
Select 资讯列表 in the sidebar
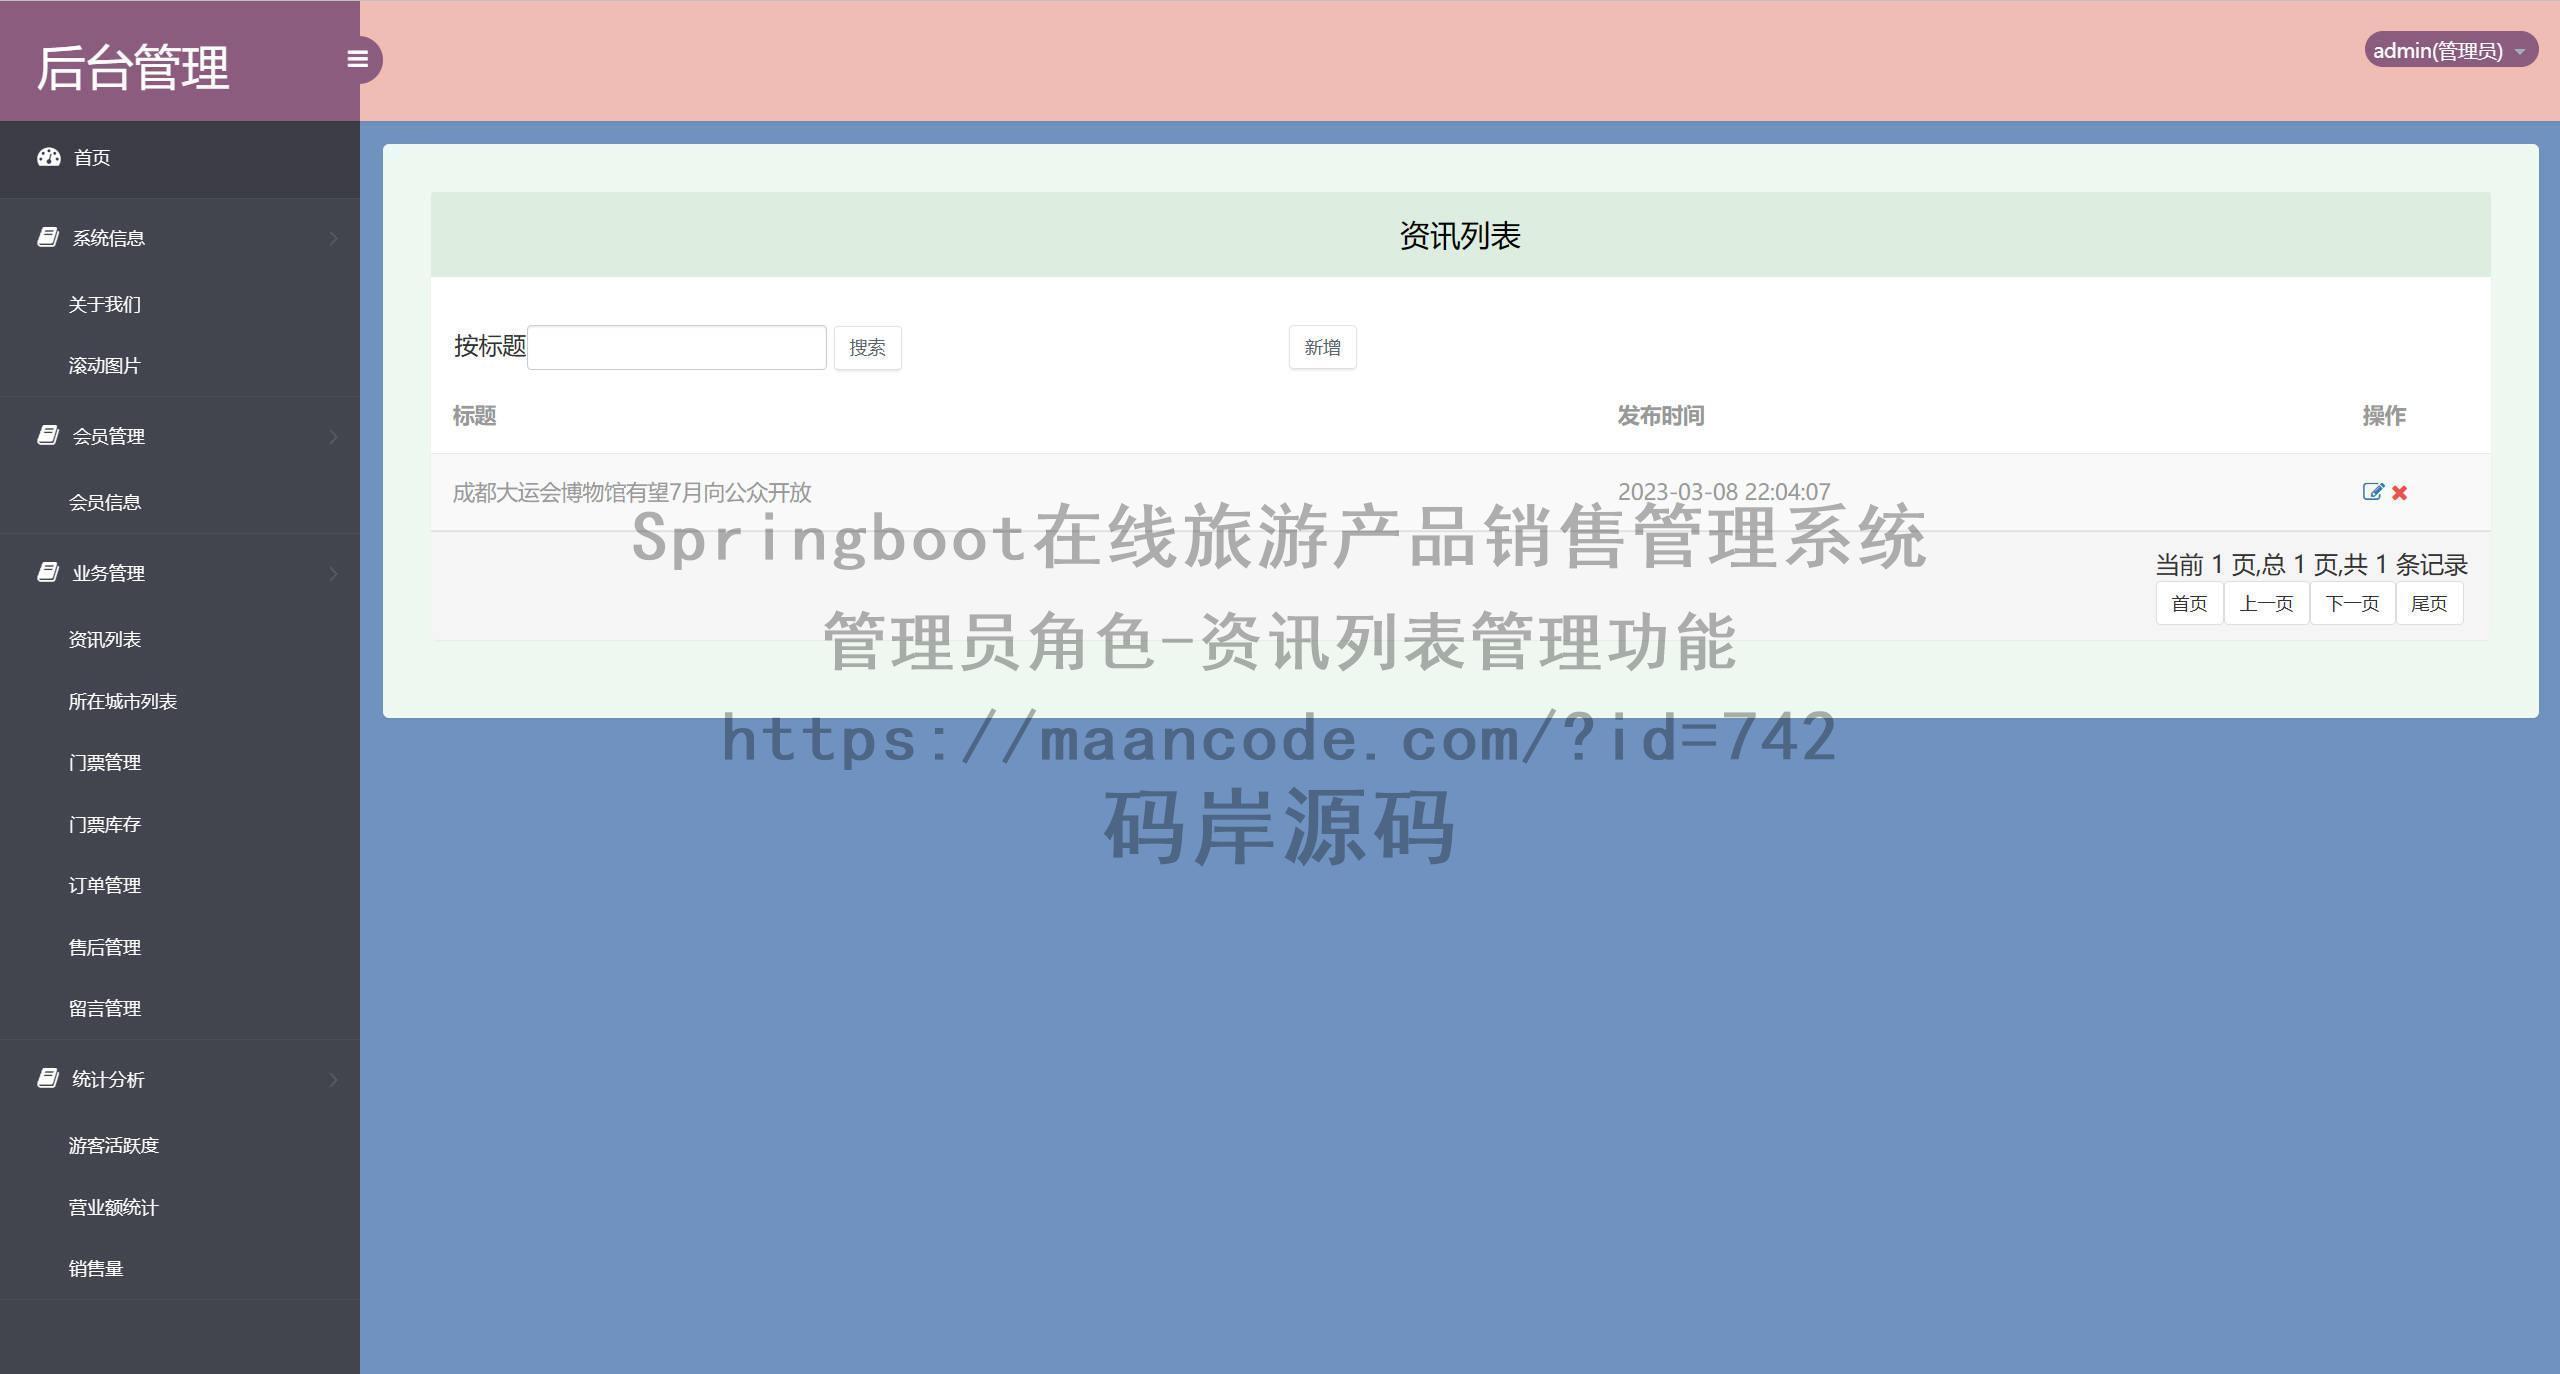[104, 639]
